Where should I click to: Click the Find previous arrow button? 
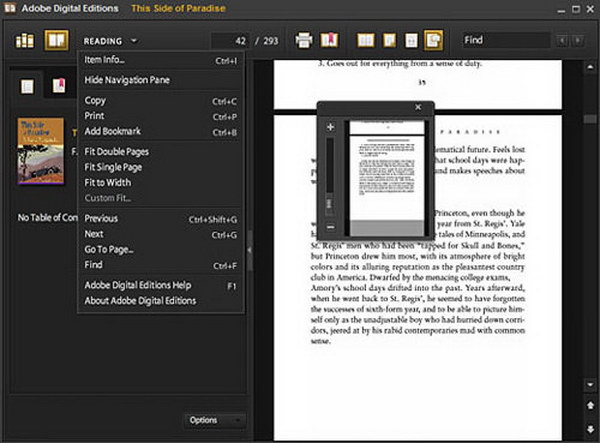pos(562,41)
